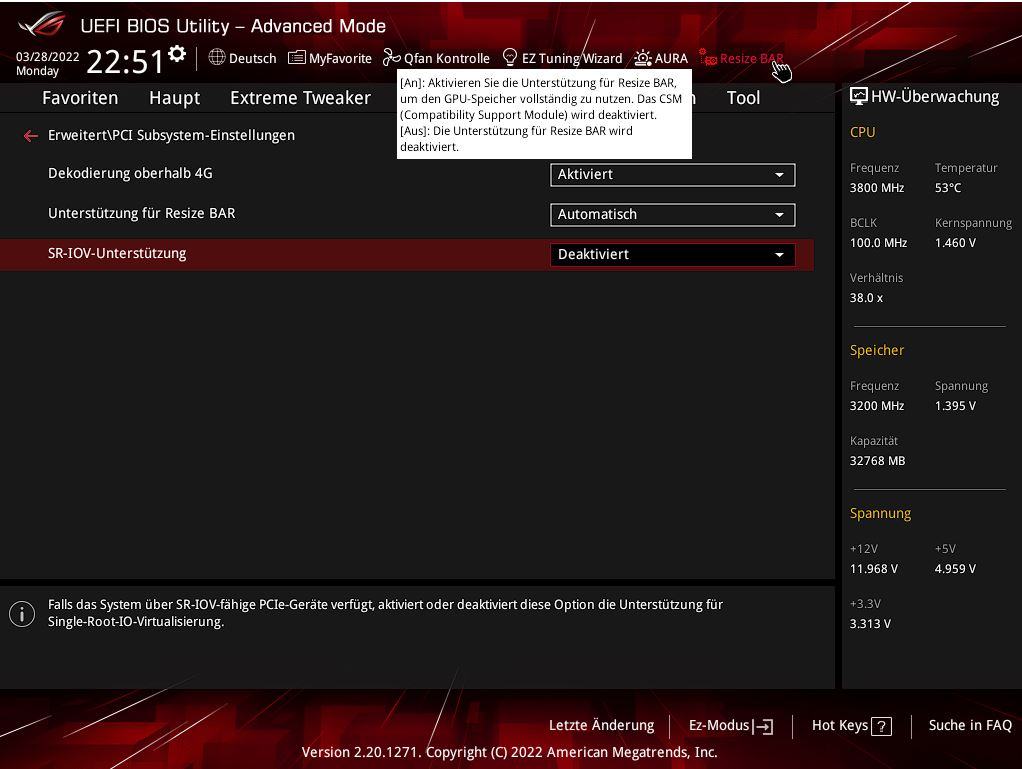Open Dekodierung oberhalb 4G dropdown
This screenshot has width=1022, height=769.
point(673,175)
